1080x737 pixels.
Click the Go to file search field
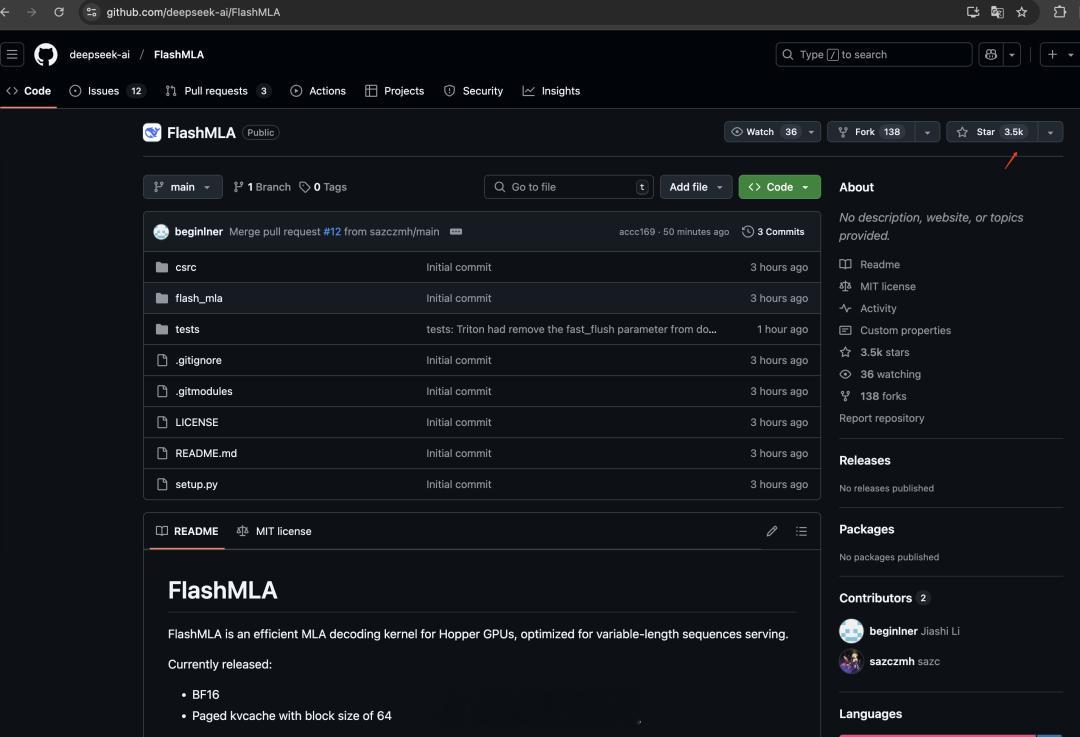[x=569, y=187]
